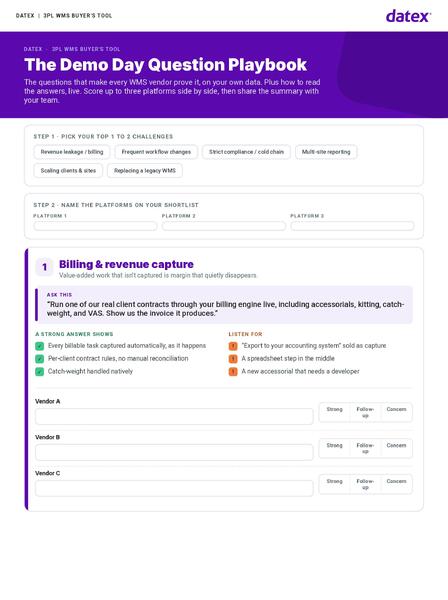Rate Vendor A as Strong

coord(334,412)
